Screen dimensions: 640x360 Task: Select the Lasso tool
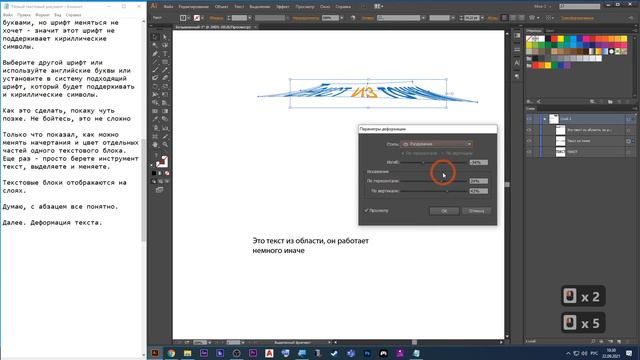coord(165,45)
